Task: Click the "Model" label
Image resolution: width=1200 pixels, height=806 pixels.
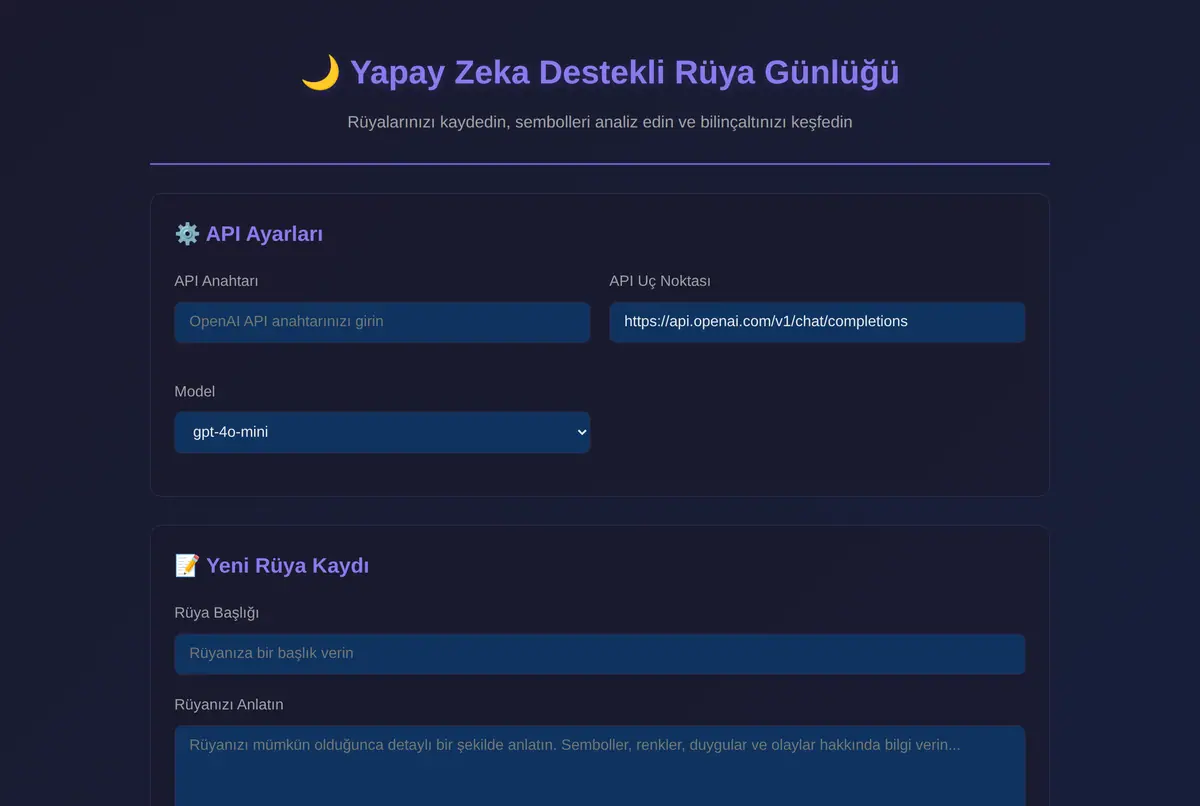Action: click(x=195, y=391)
